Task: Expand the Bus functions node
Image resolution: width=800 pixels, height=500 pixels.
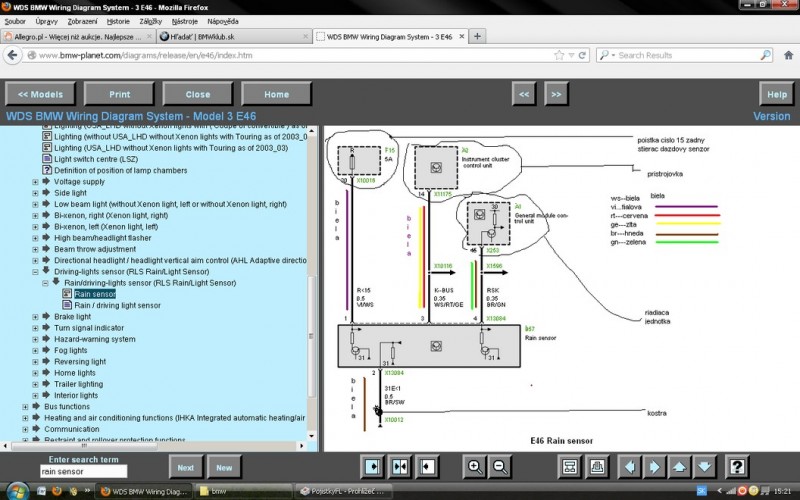Action: click(25, 407)
